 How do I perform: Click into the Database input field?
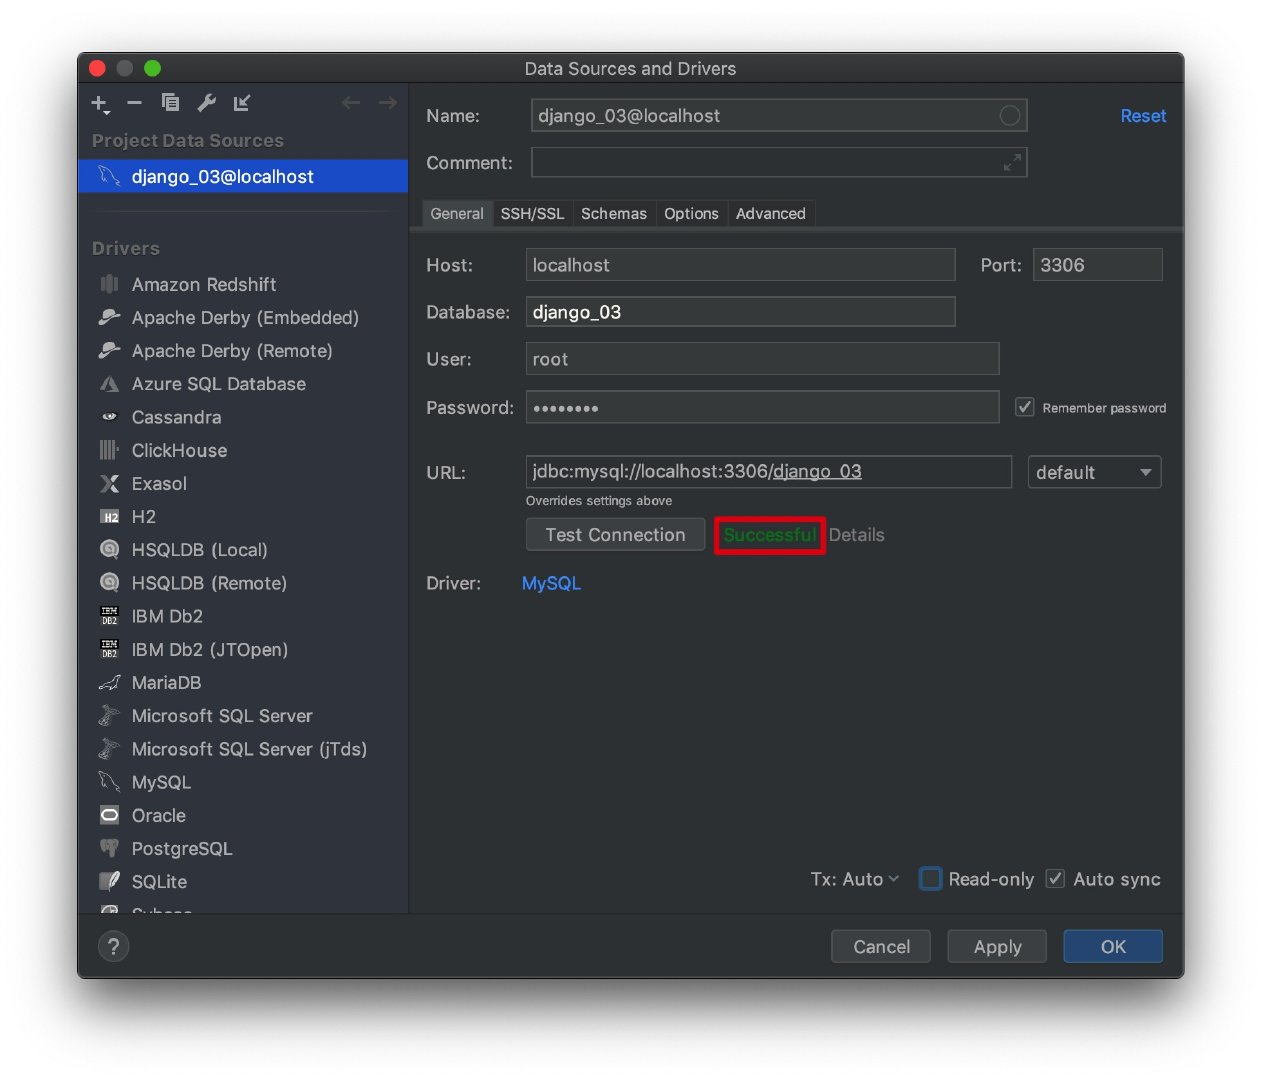click(x=740, y=312)
